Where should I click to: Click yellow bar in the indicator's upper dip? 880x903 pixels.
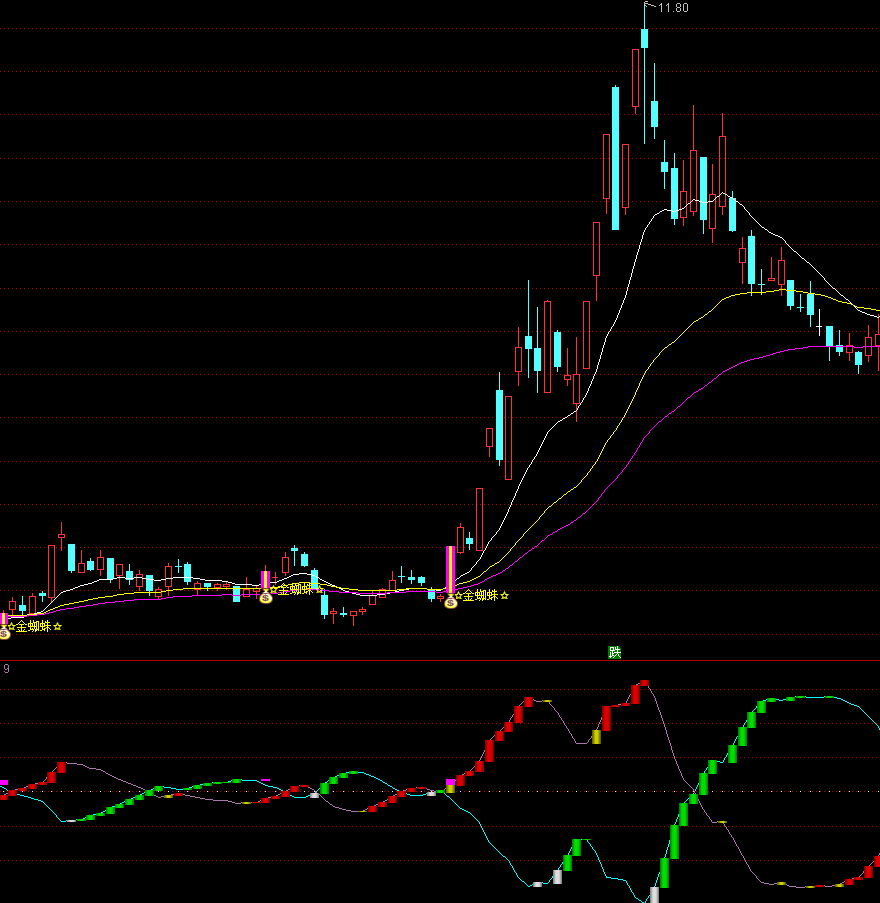click(596, 737)
